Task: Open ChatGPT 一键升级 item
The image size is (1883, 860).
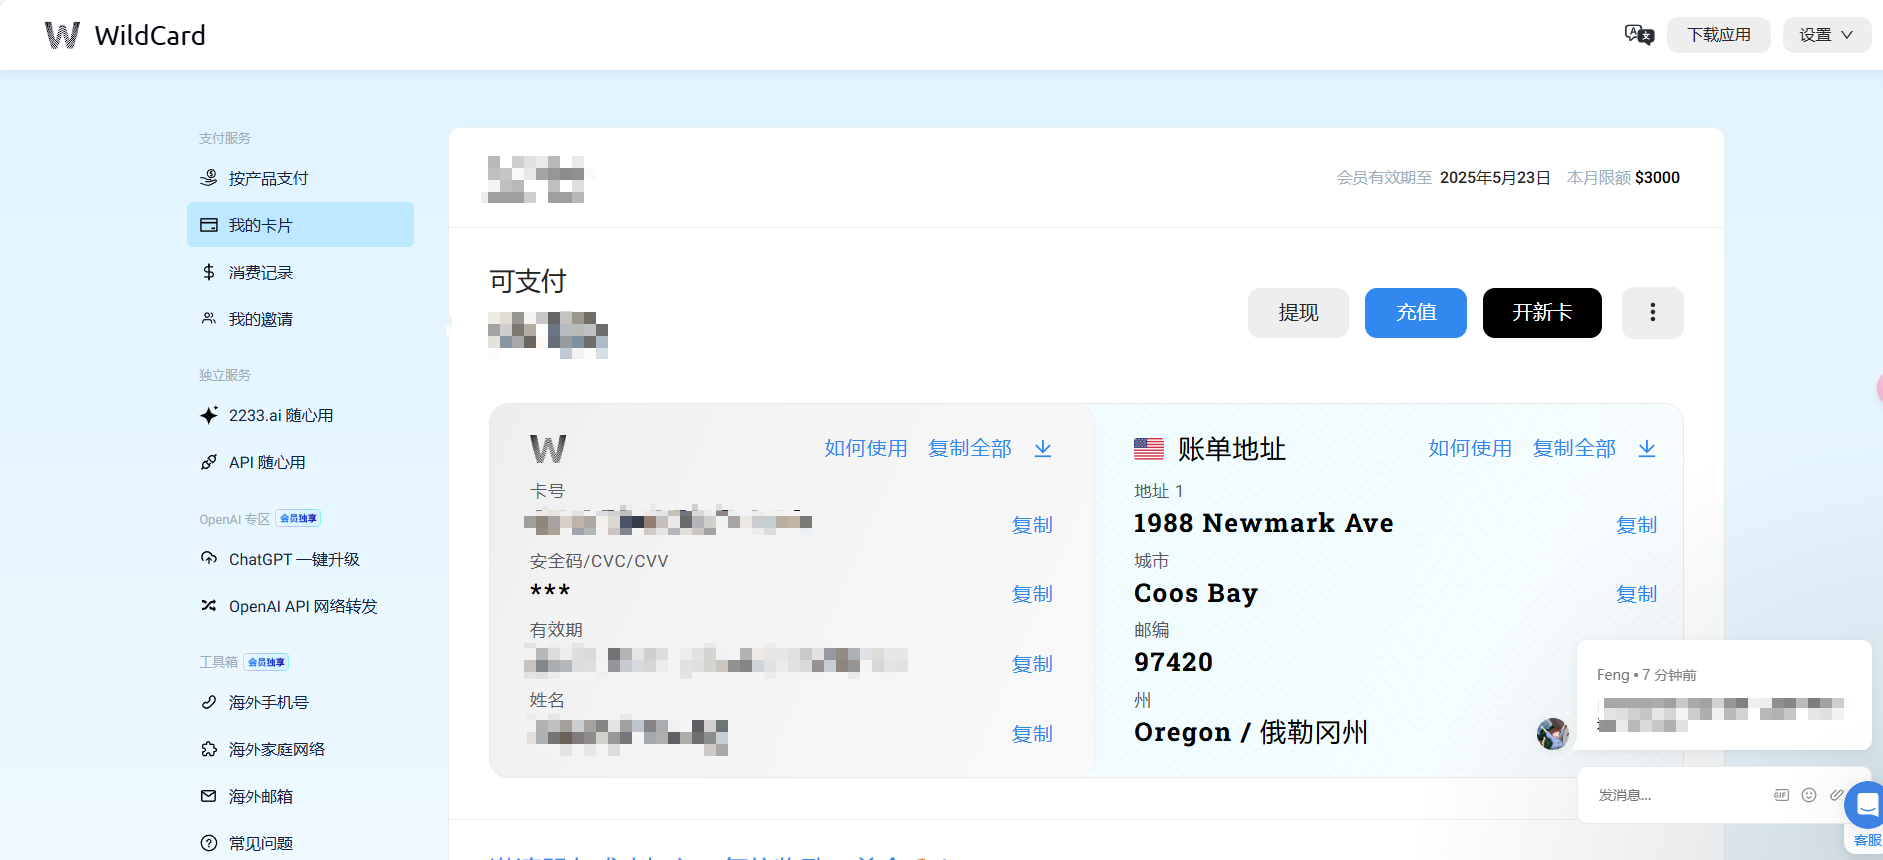Action: (300, 559)
